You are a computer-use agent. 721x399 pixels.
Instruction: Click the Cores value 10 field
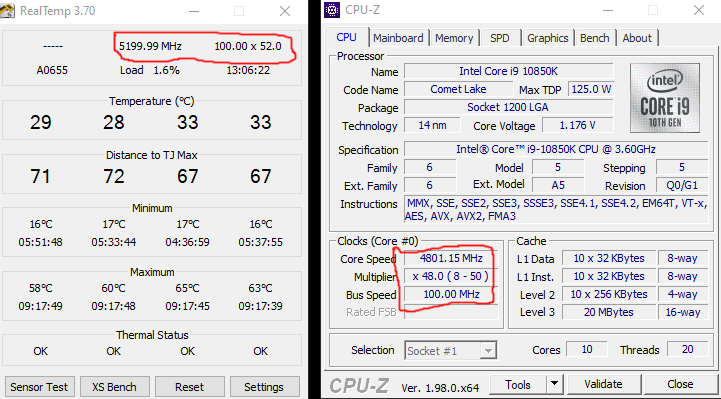click(x=587, y=349)
